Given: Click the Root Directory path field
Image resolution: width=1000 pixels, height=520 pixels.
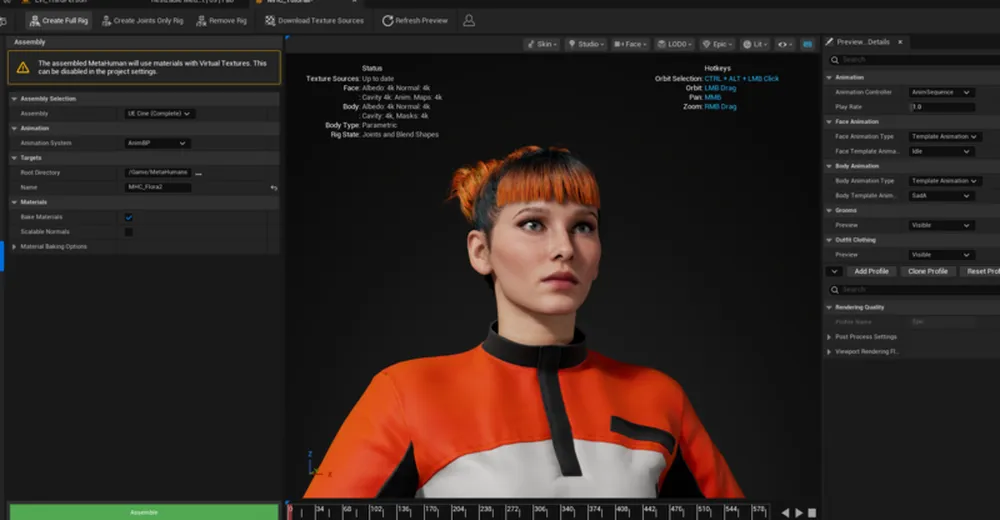Looking at the screenshot, I should [158, 172].
